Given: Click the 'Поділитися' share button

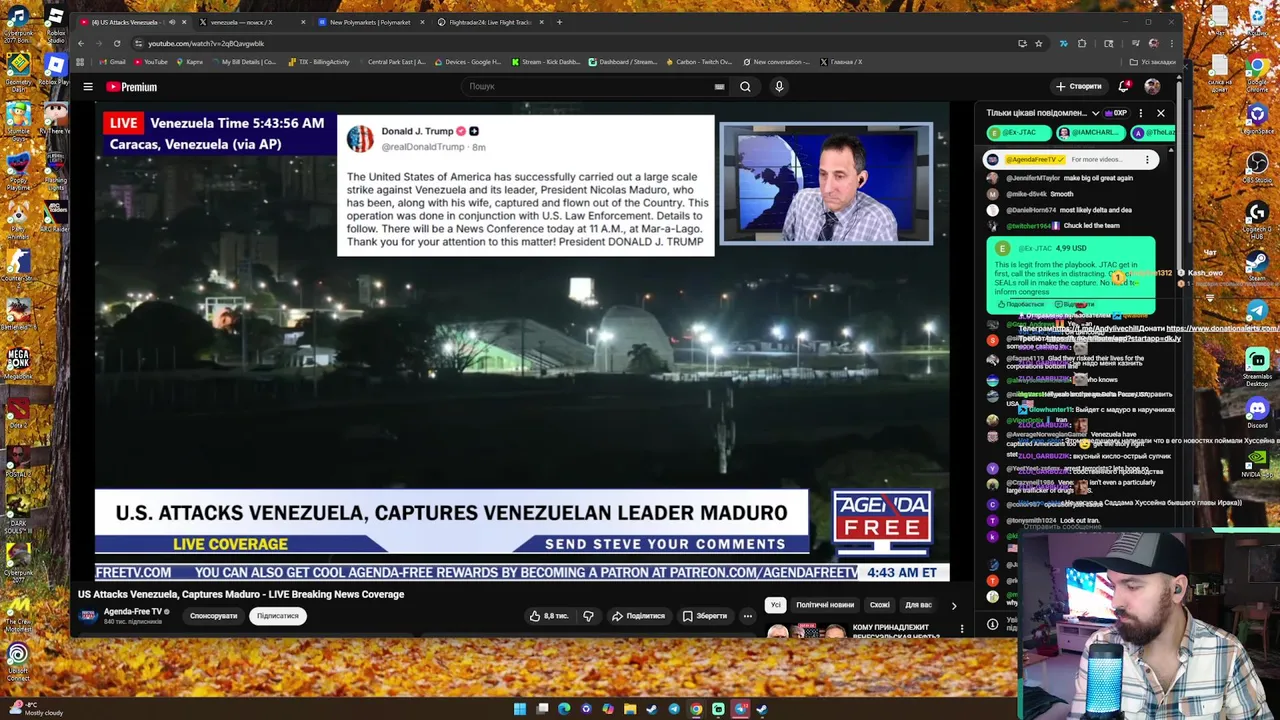Looking at the screenshot, I should pyautogui.click(x=638, y=616).
